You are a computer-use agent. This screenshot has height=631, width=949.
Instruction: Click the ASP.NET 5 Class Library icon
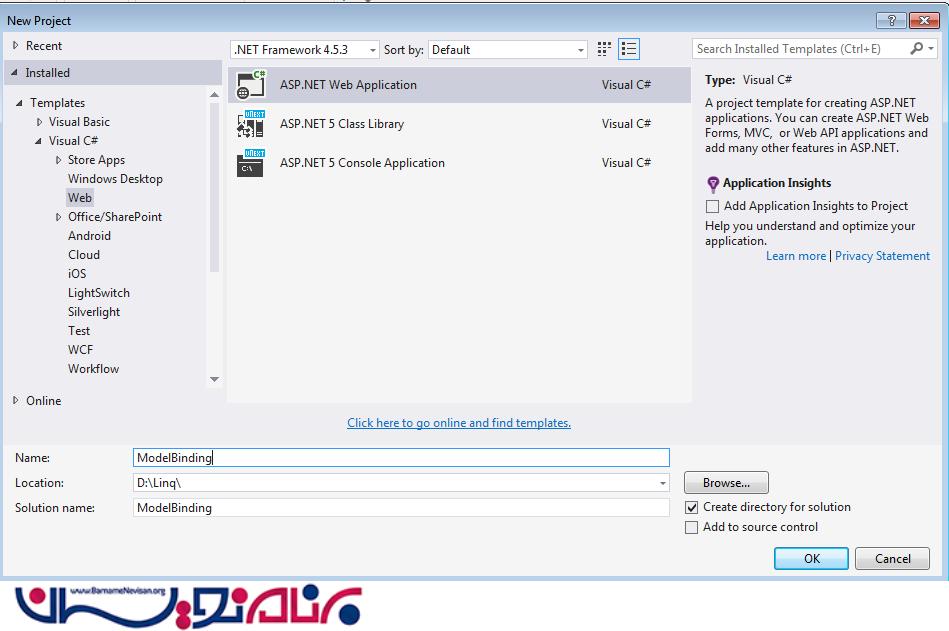pyautogui.click(x=250, y=124)
